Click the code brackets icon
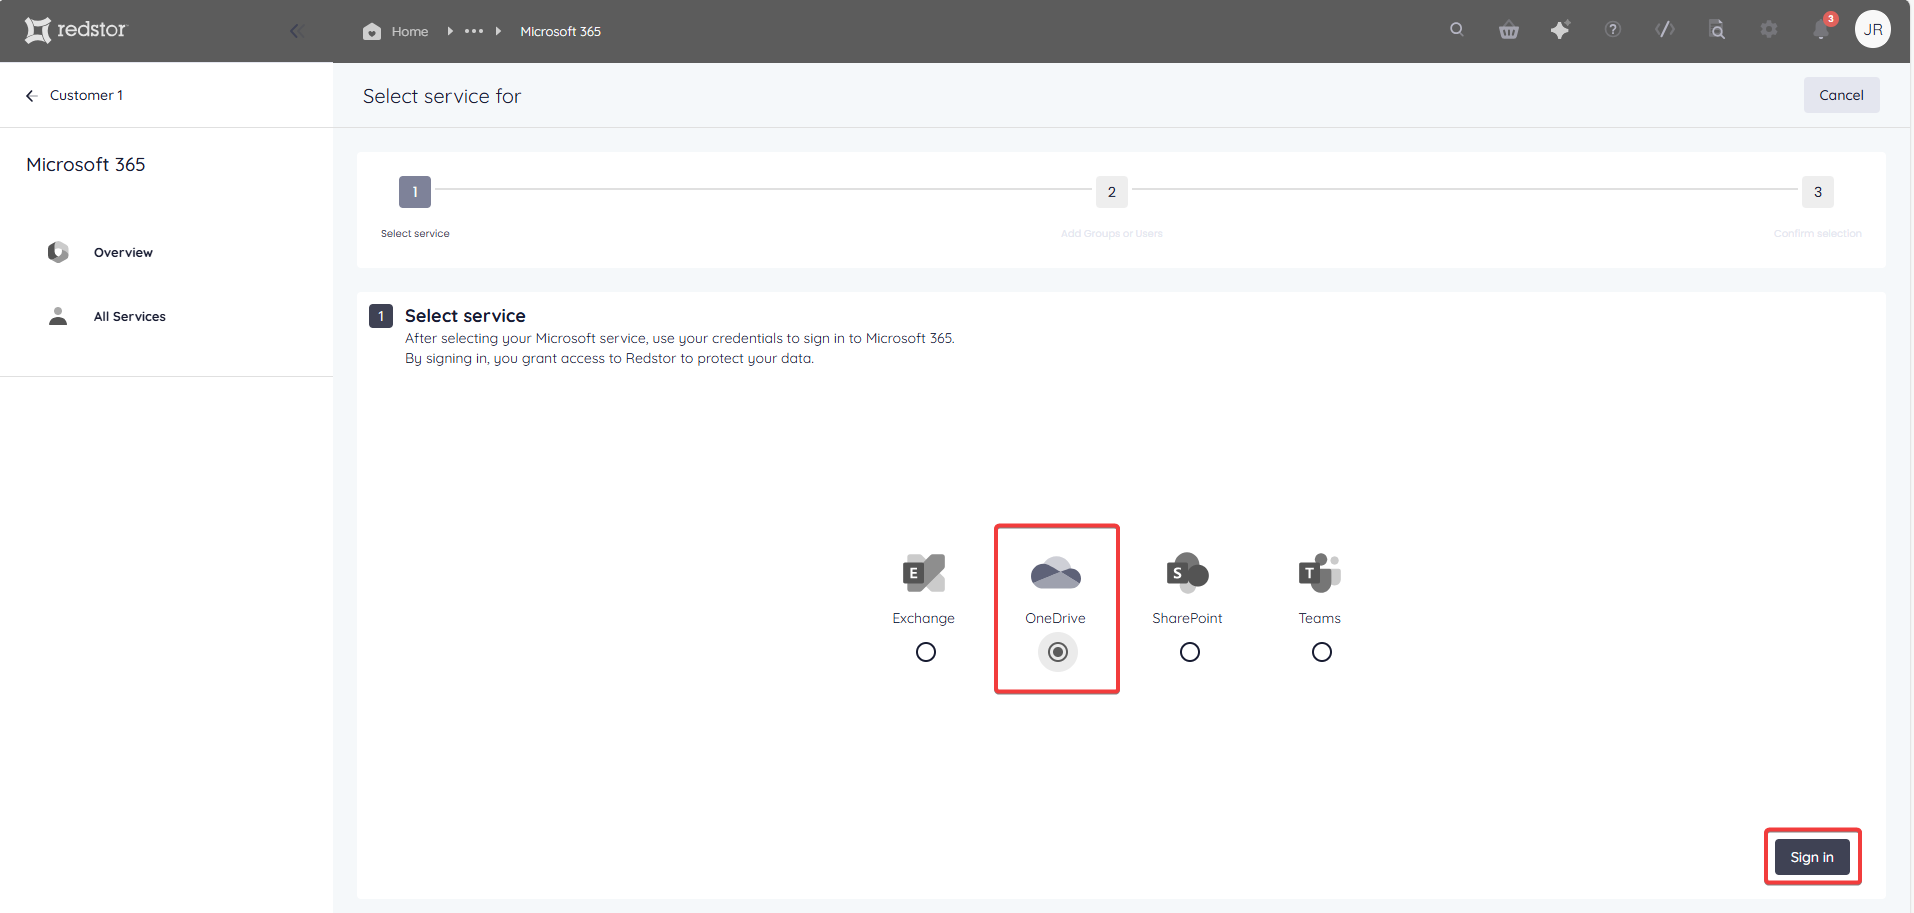 [1665, 30]
